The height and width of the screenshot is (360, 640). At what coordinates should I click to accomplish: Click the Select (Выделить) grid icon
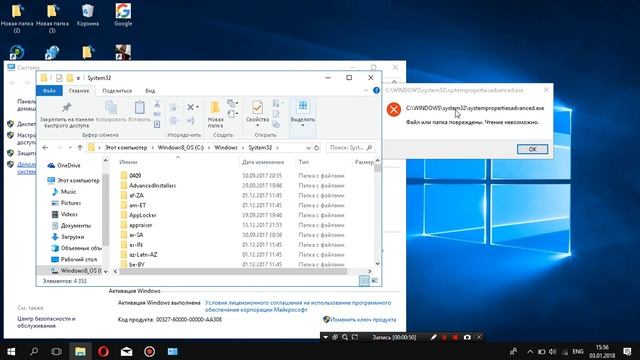pyautogui.click(x=303, y=106)
